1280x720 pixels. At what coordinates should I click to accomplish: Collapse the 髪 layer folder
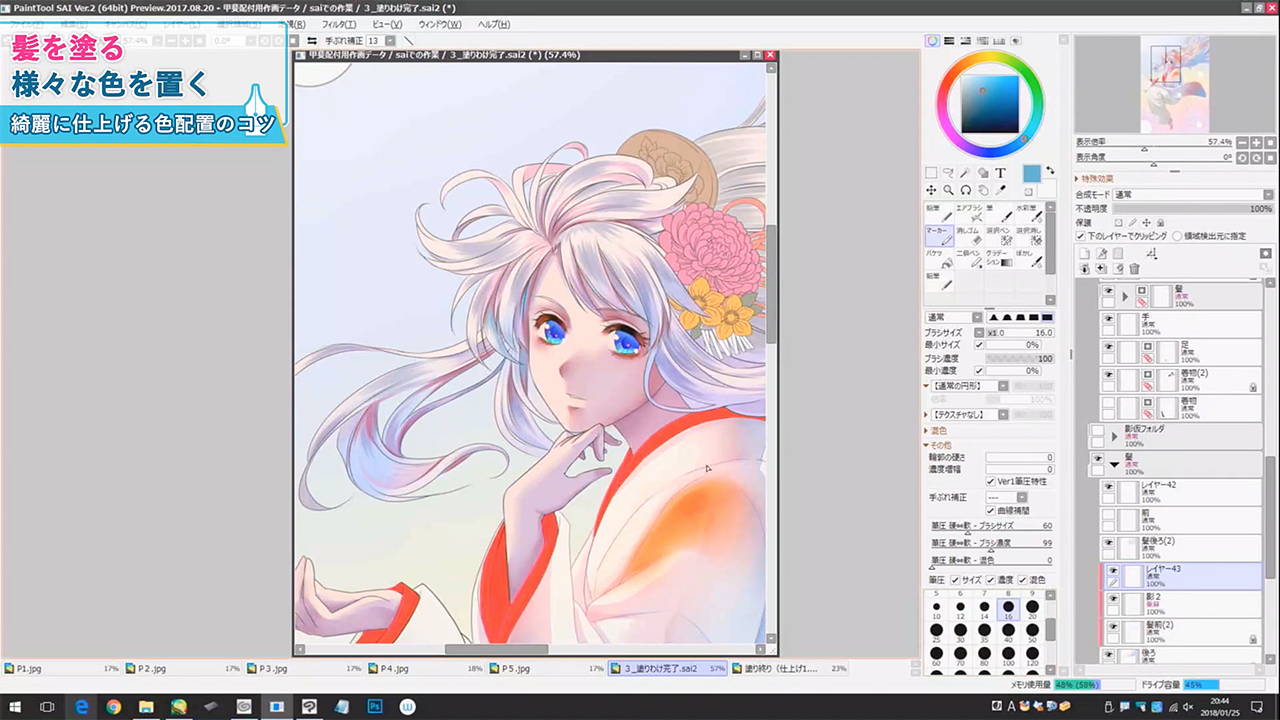tap(1114, 465)
